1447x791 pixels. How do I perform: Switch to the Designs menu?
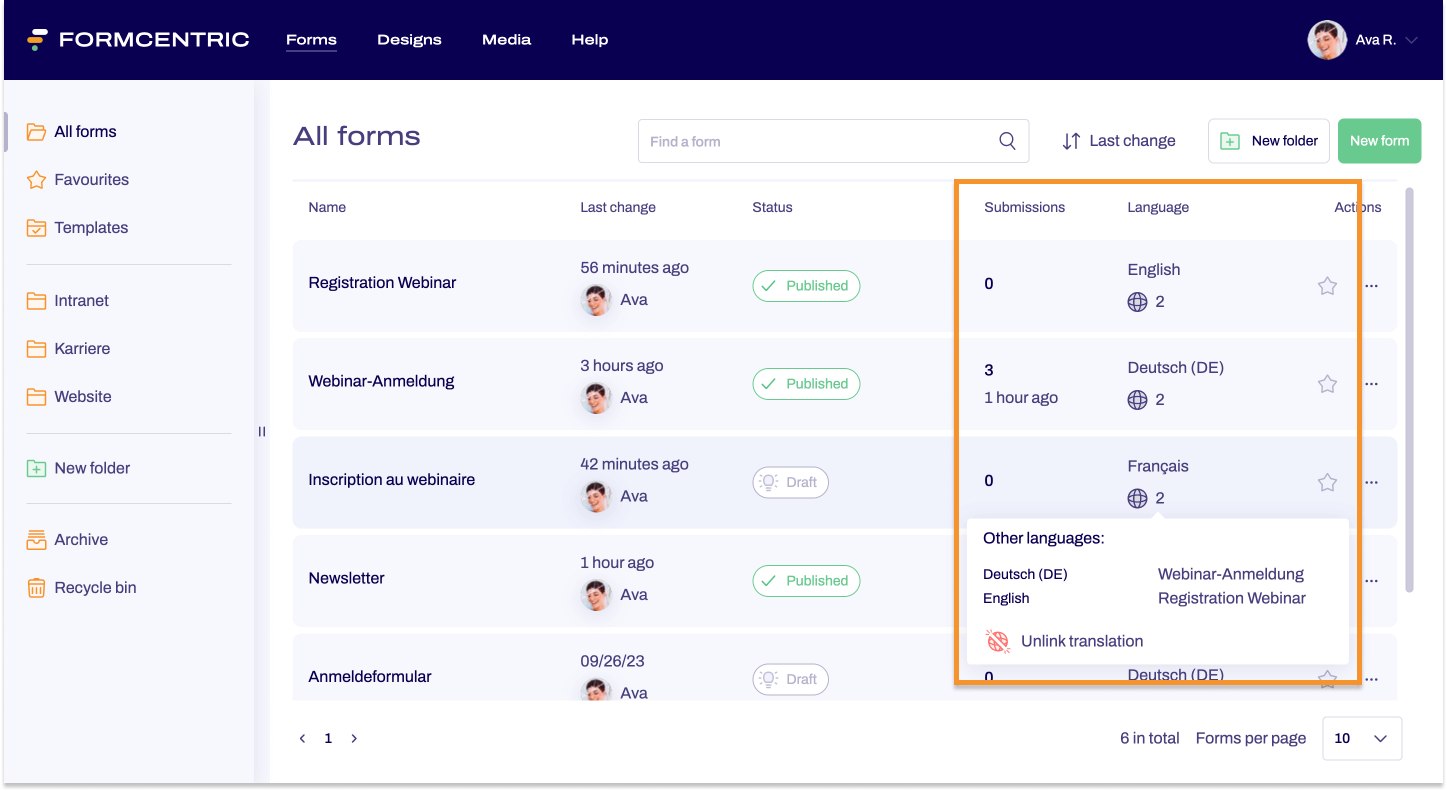pos(409,40)
